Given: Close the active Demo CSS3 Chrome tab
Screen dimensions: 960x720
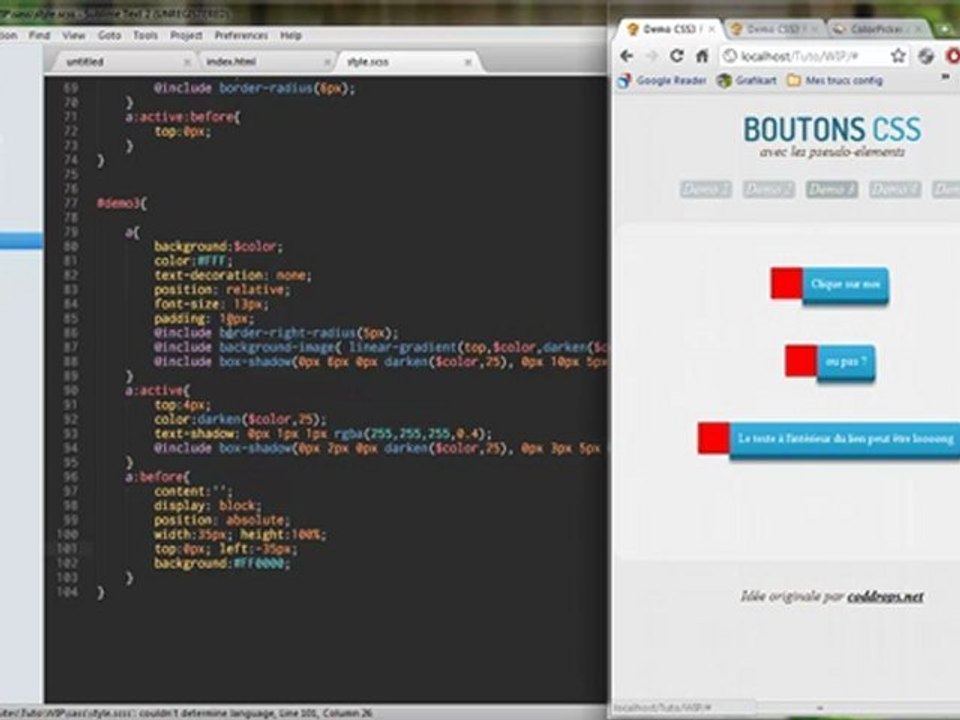Looking at the screenshot, I should (x=711, y=29).
